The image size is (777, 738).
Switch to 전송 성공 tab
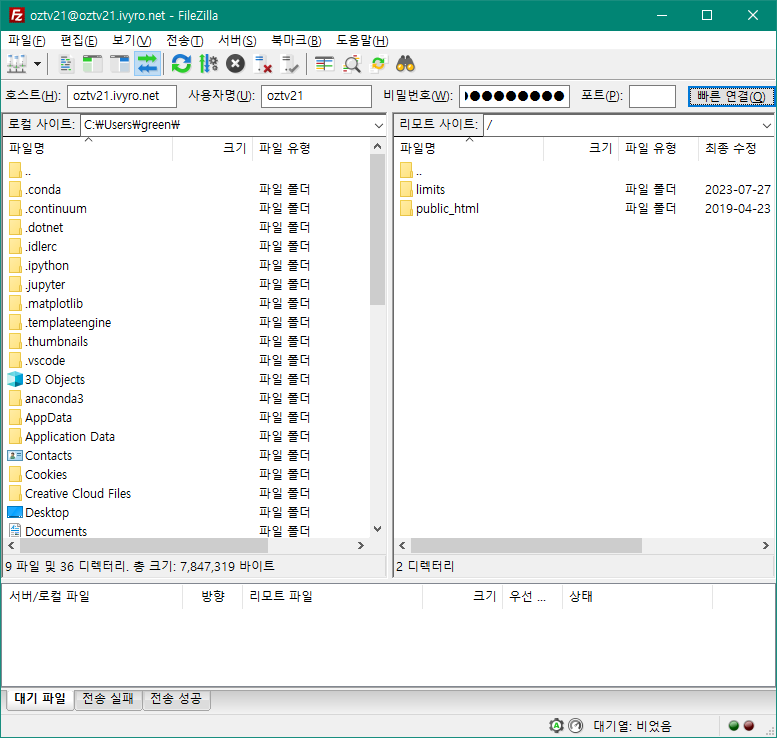point(176,699)
